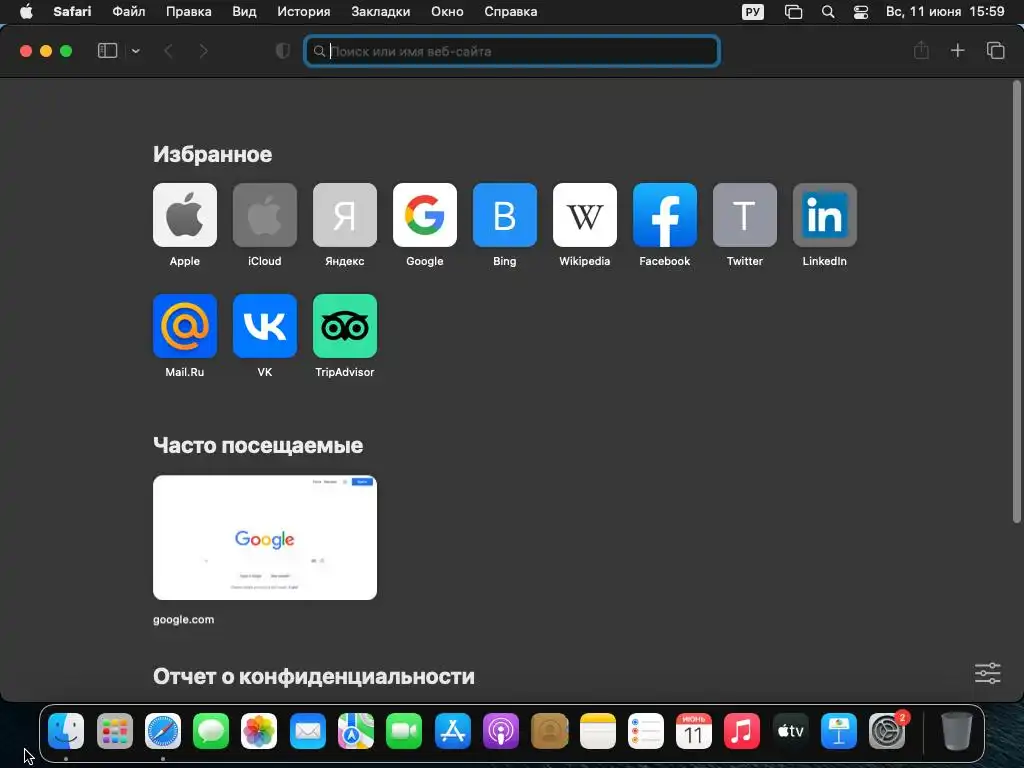Click the date and time in menu bar

pyautogui.click(x=945, y=12)
